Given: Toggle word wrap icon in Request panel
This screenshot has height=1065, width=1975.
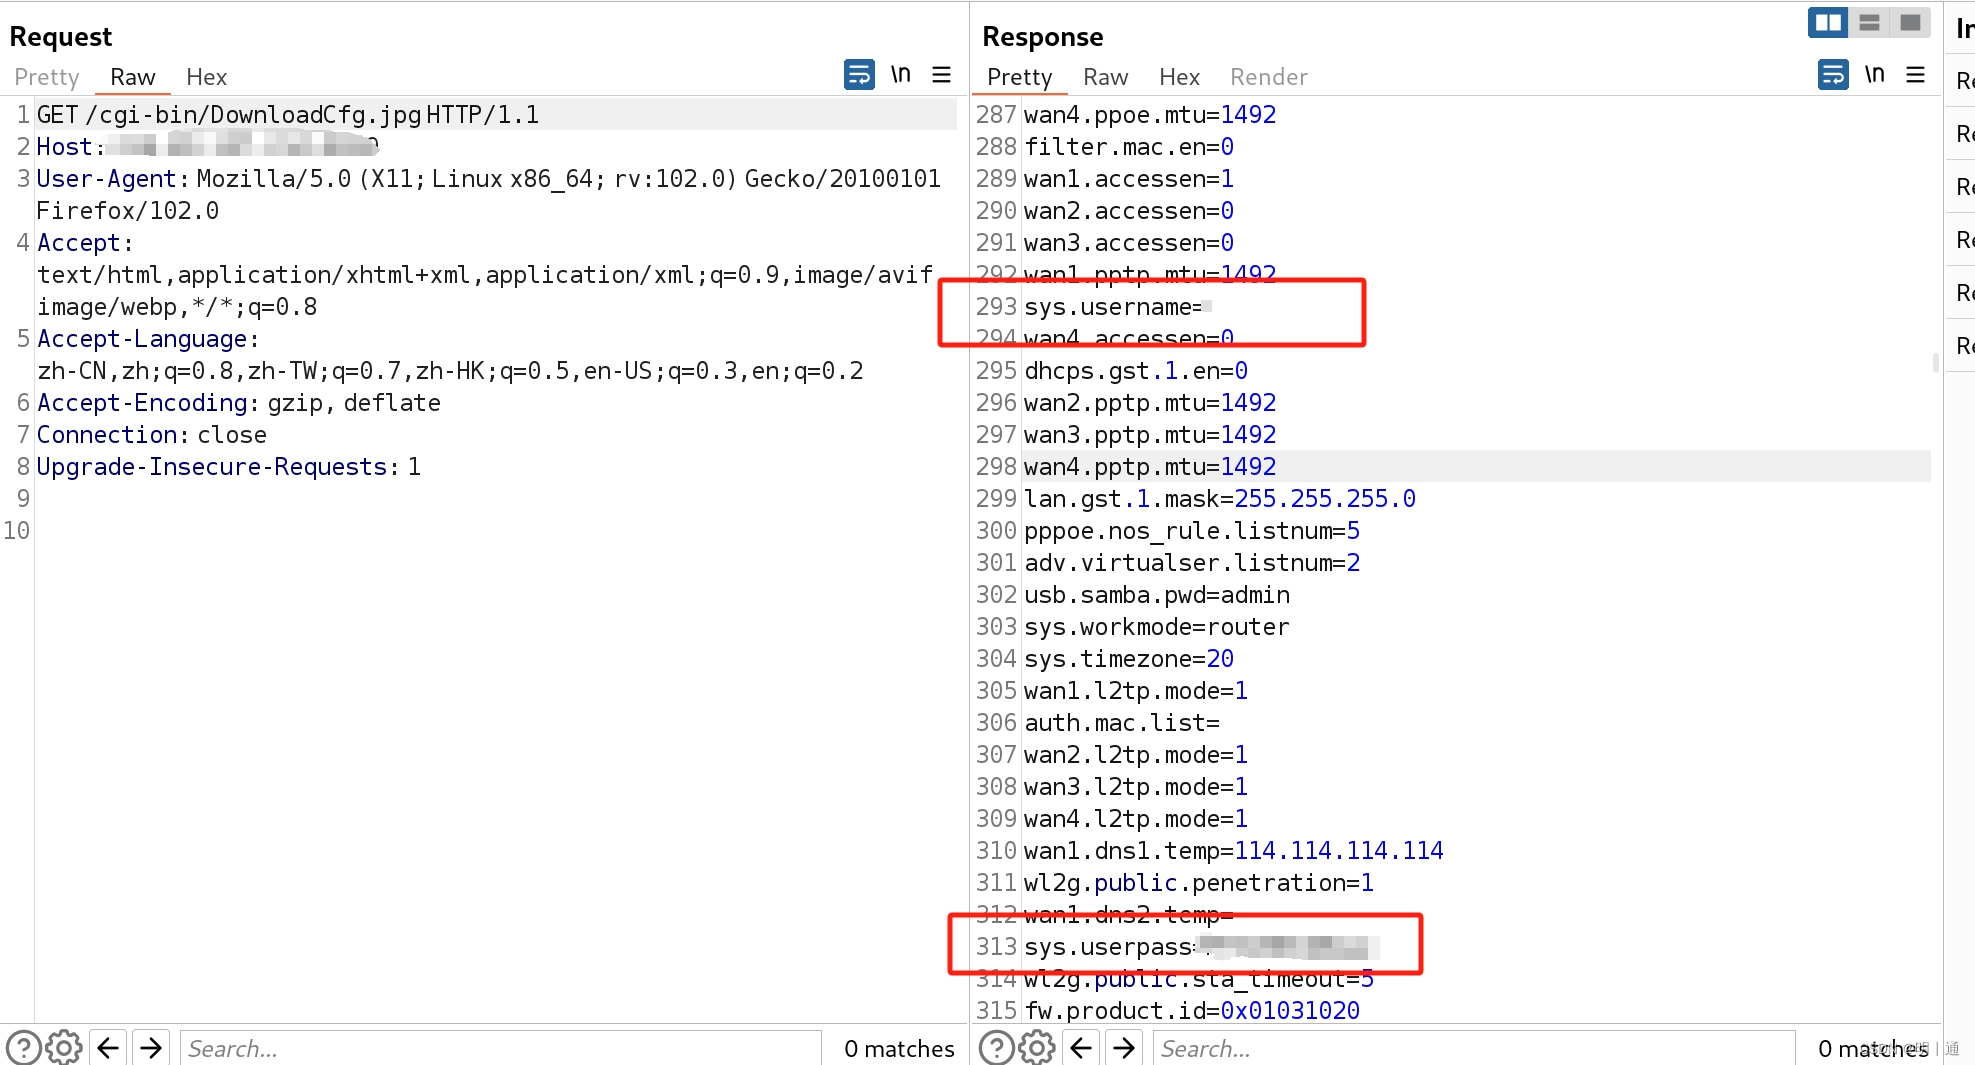Looking at the screenshot, I should coord(859,75).
